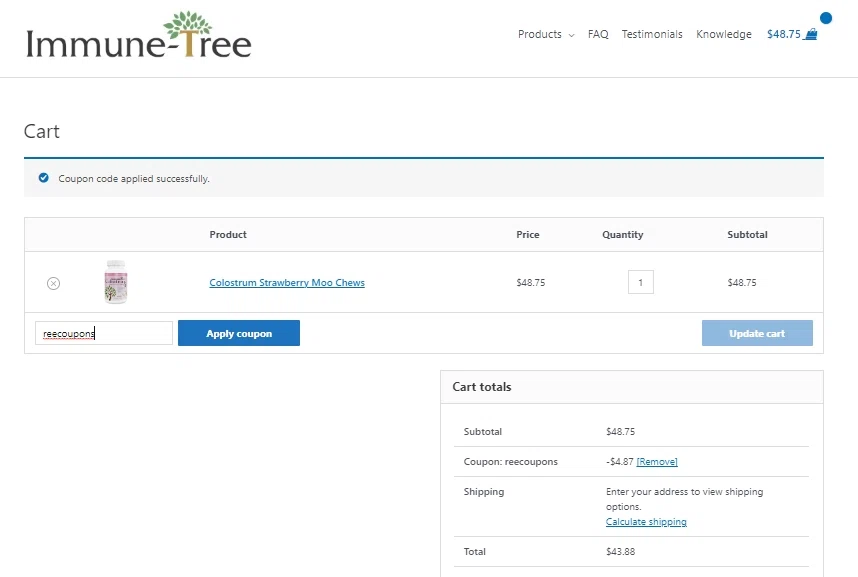Click the Quantity column header

(623, 234)
